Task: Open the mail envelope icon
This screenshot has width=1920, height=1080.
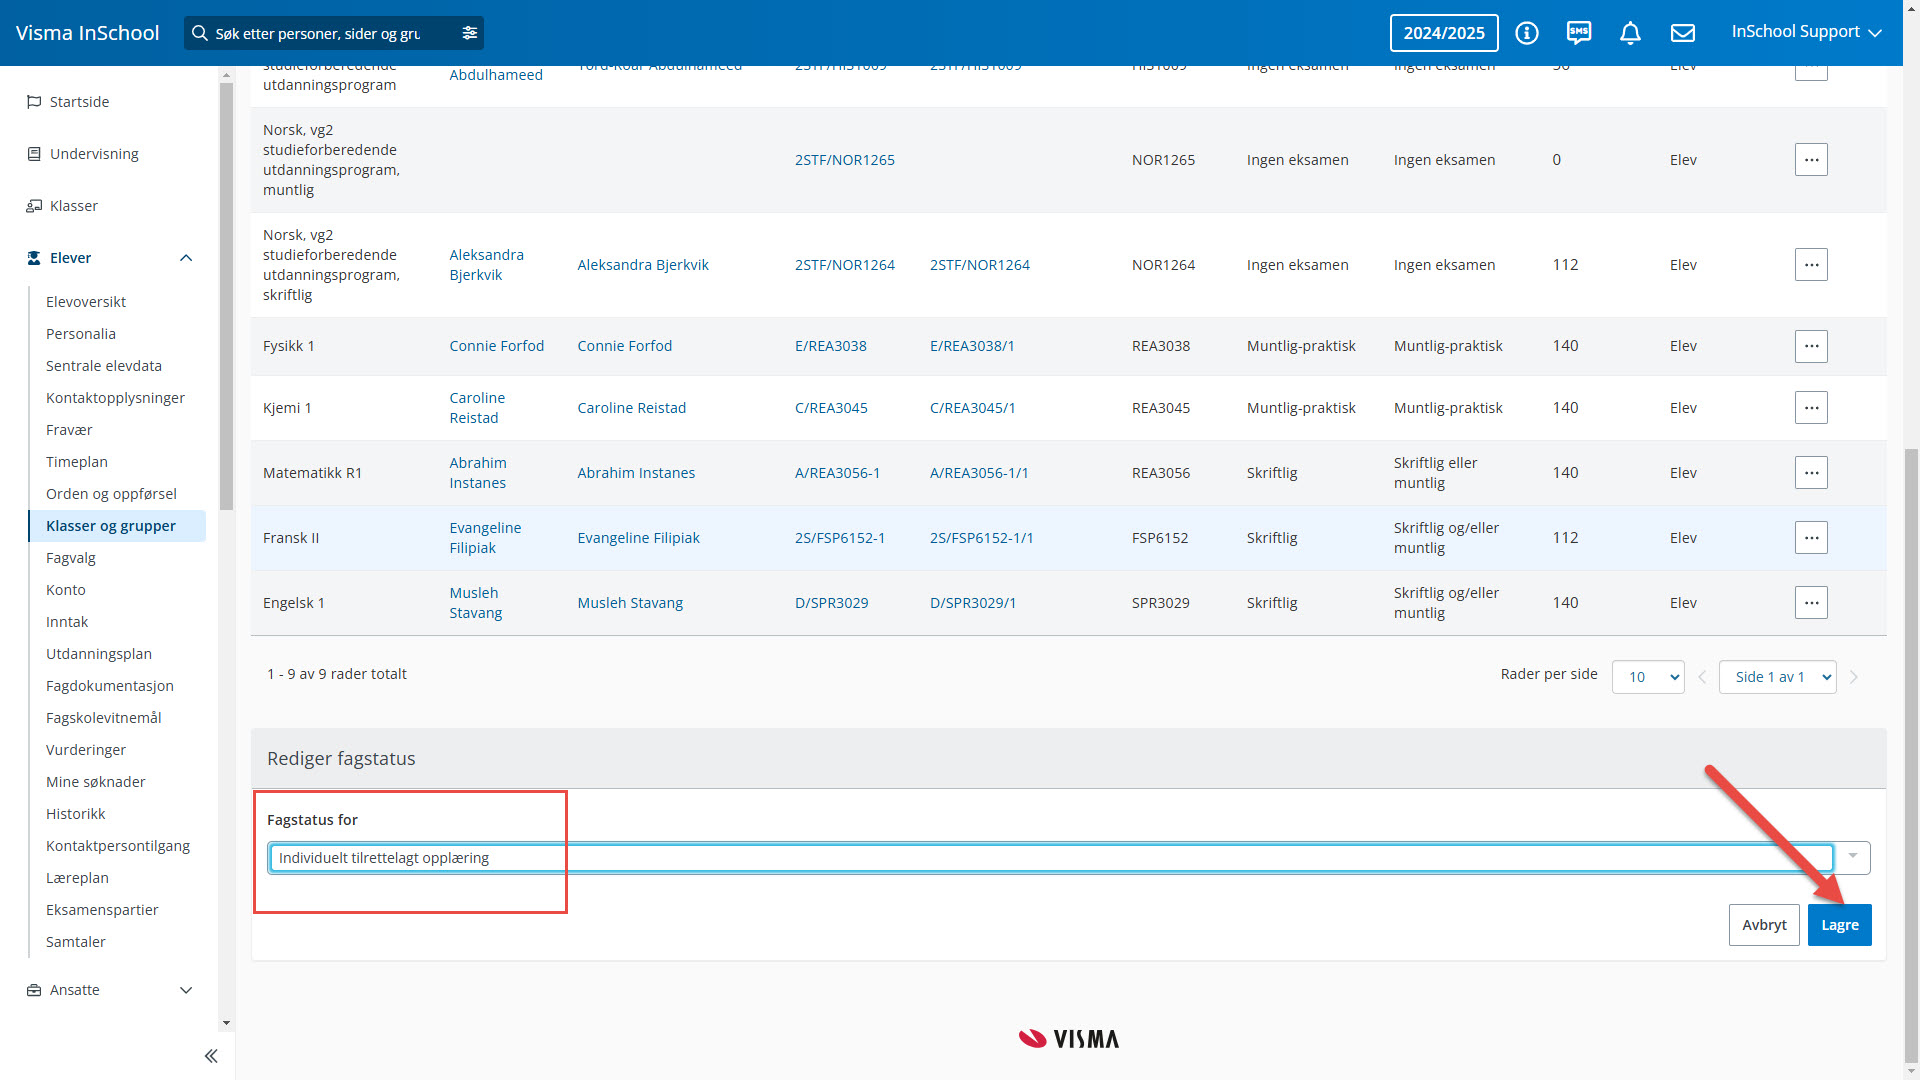Action: tap(1683, 33)
